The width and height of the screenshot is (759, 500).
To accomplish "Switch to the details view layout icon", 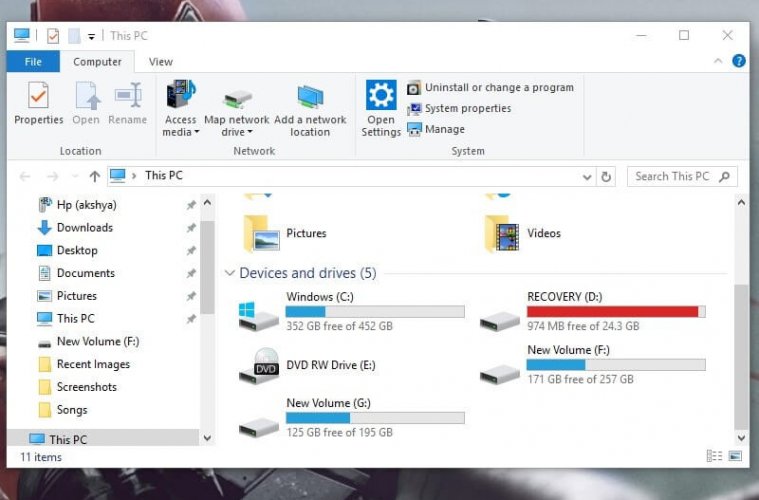I will click(714, 456).
